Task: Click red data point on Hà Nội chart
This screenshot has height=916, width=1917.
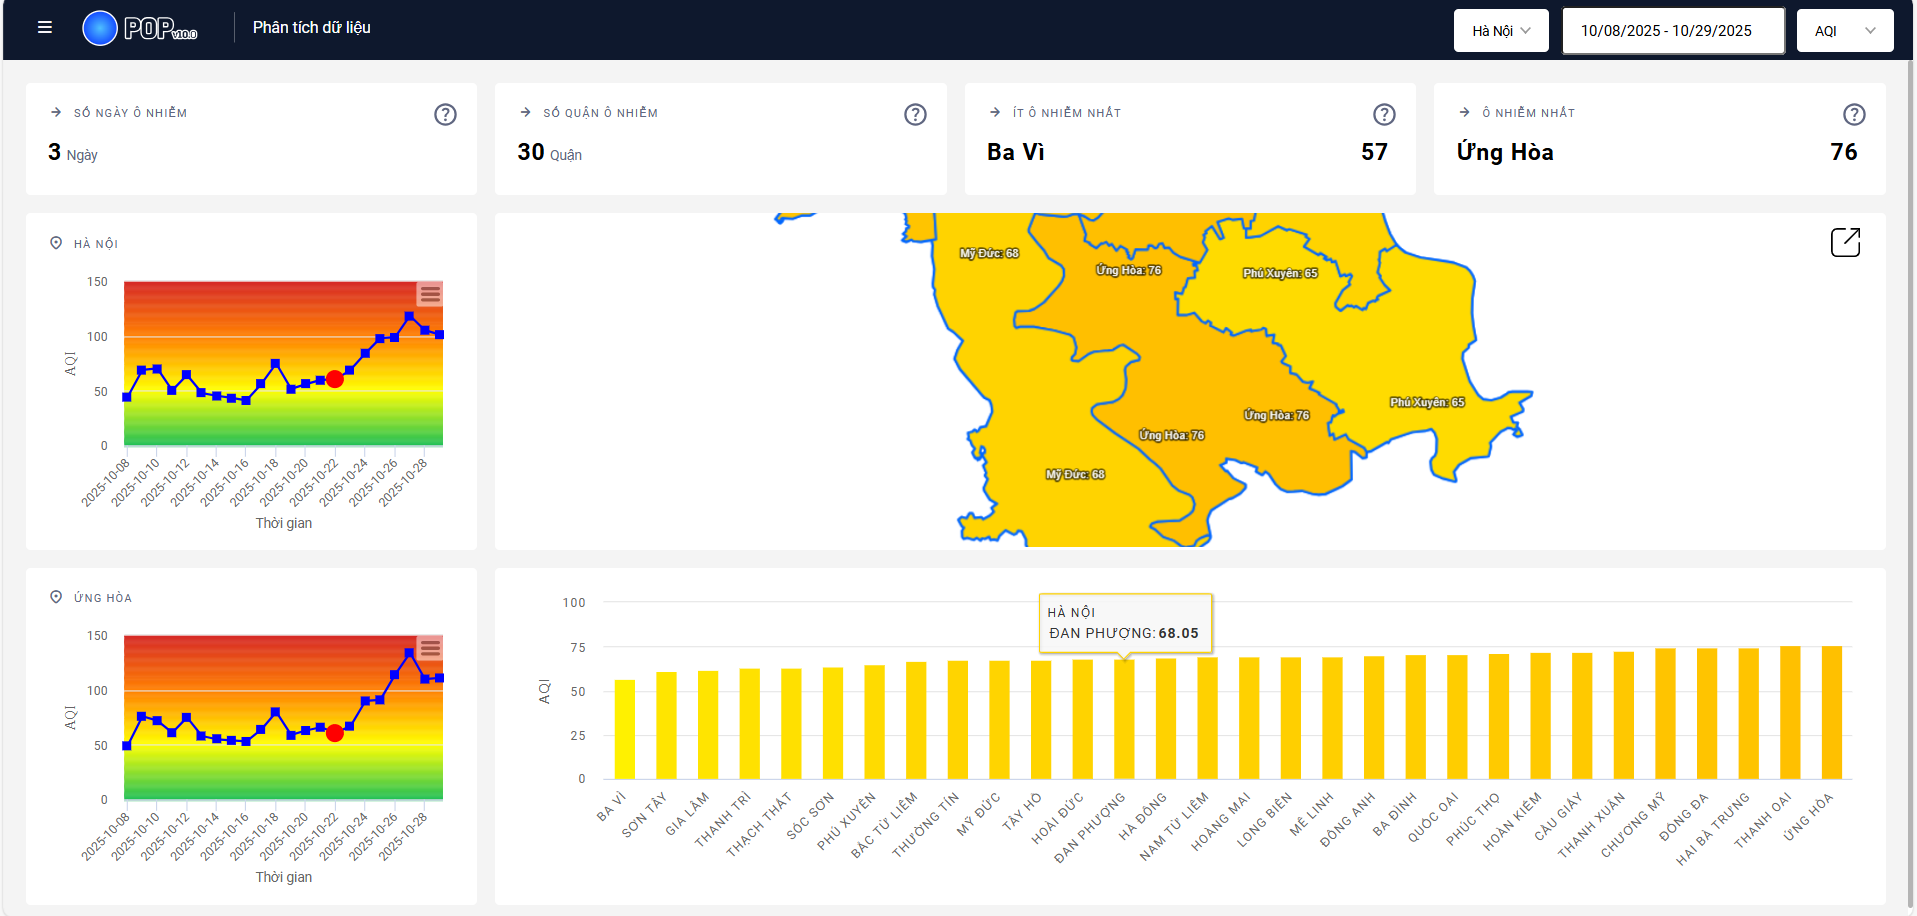Action: tap(335, 379)
